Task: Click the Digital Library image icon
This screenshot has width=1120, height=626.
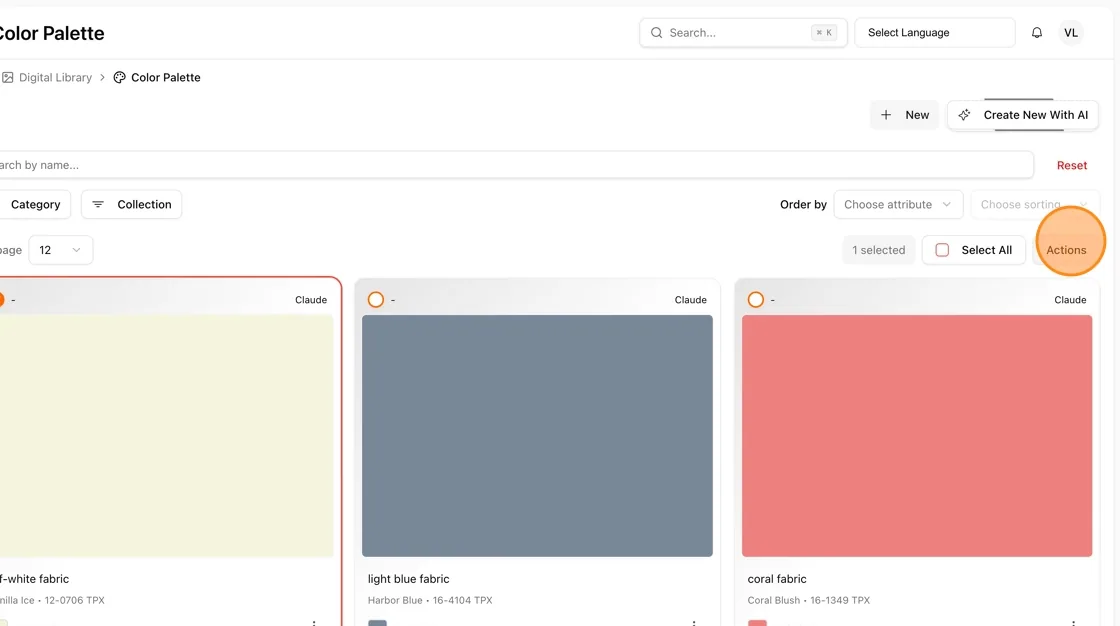Action: 7,77
